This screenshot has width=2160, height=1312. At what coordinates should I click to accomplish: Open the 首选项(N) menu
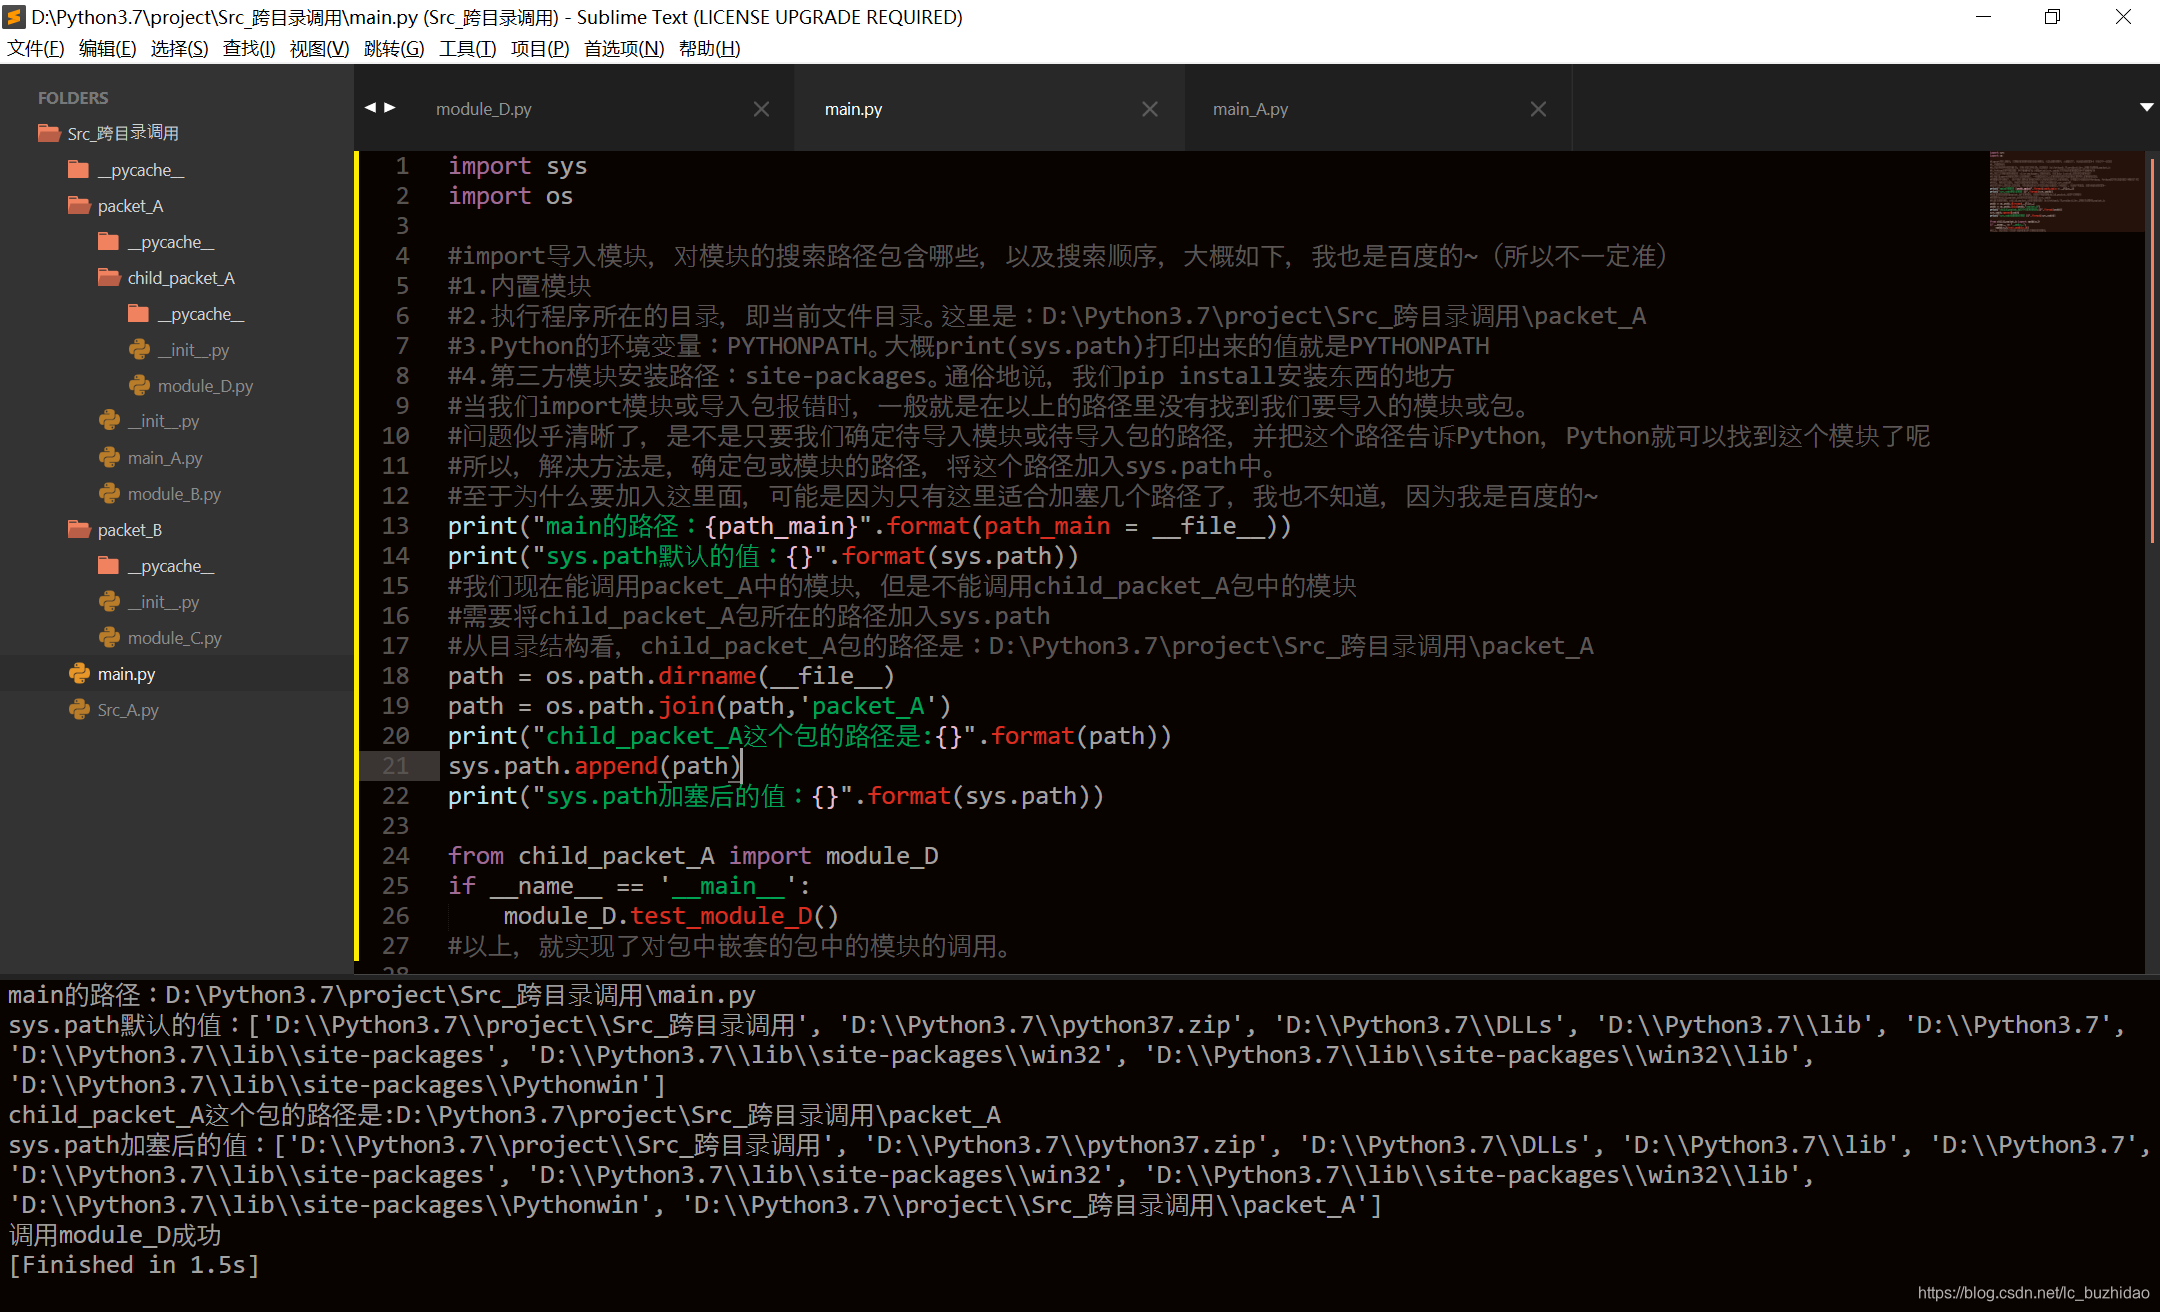[623, 48]
